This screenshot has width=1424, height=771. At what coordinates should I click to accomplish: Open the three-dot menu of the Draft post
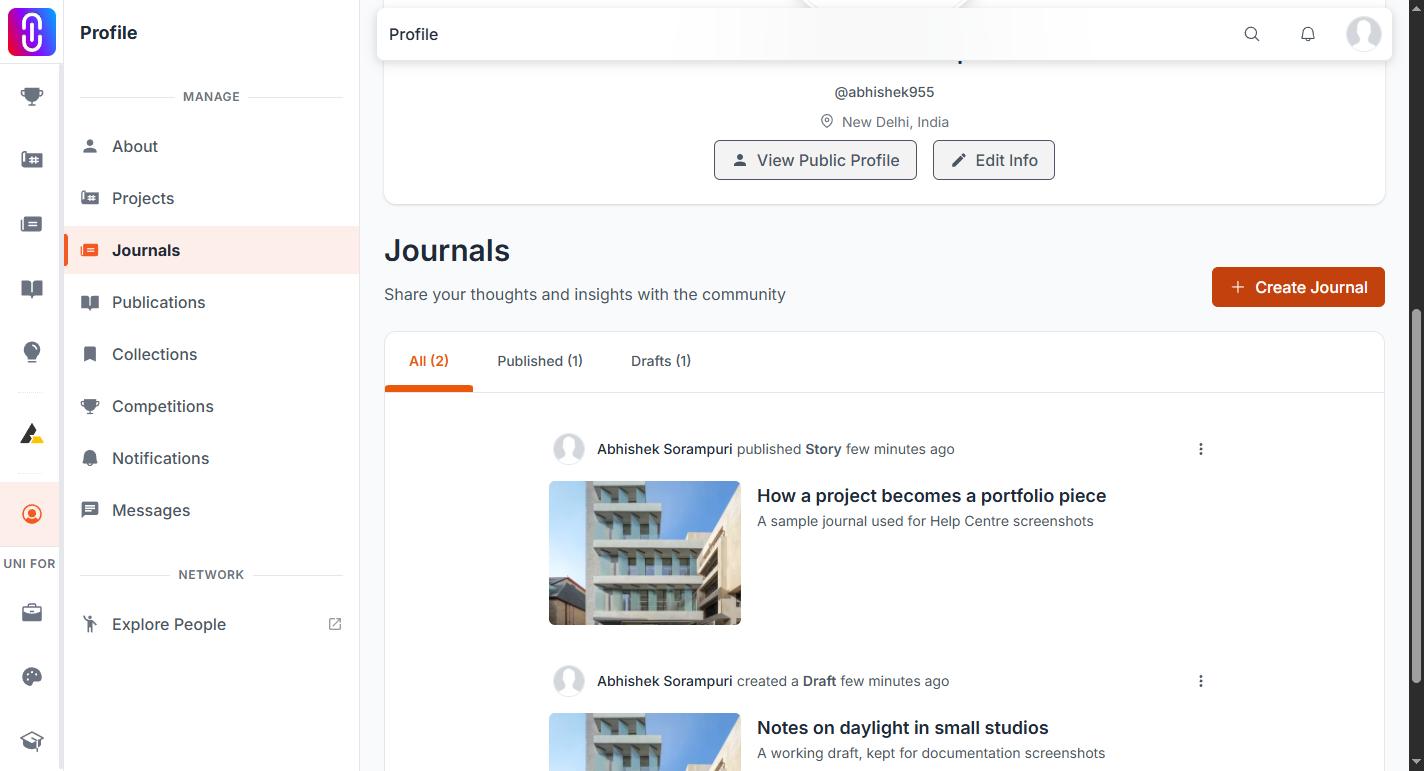tap(1201, 681)
